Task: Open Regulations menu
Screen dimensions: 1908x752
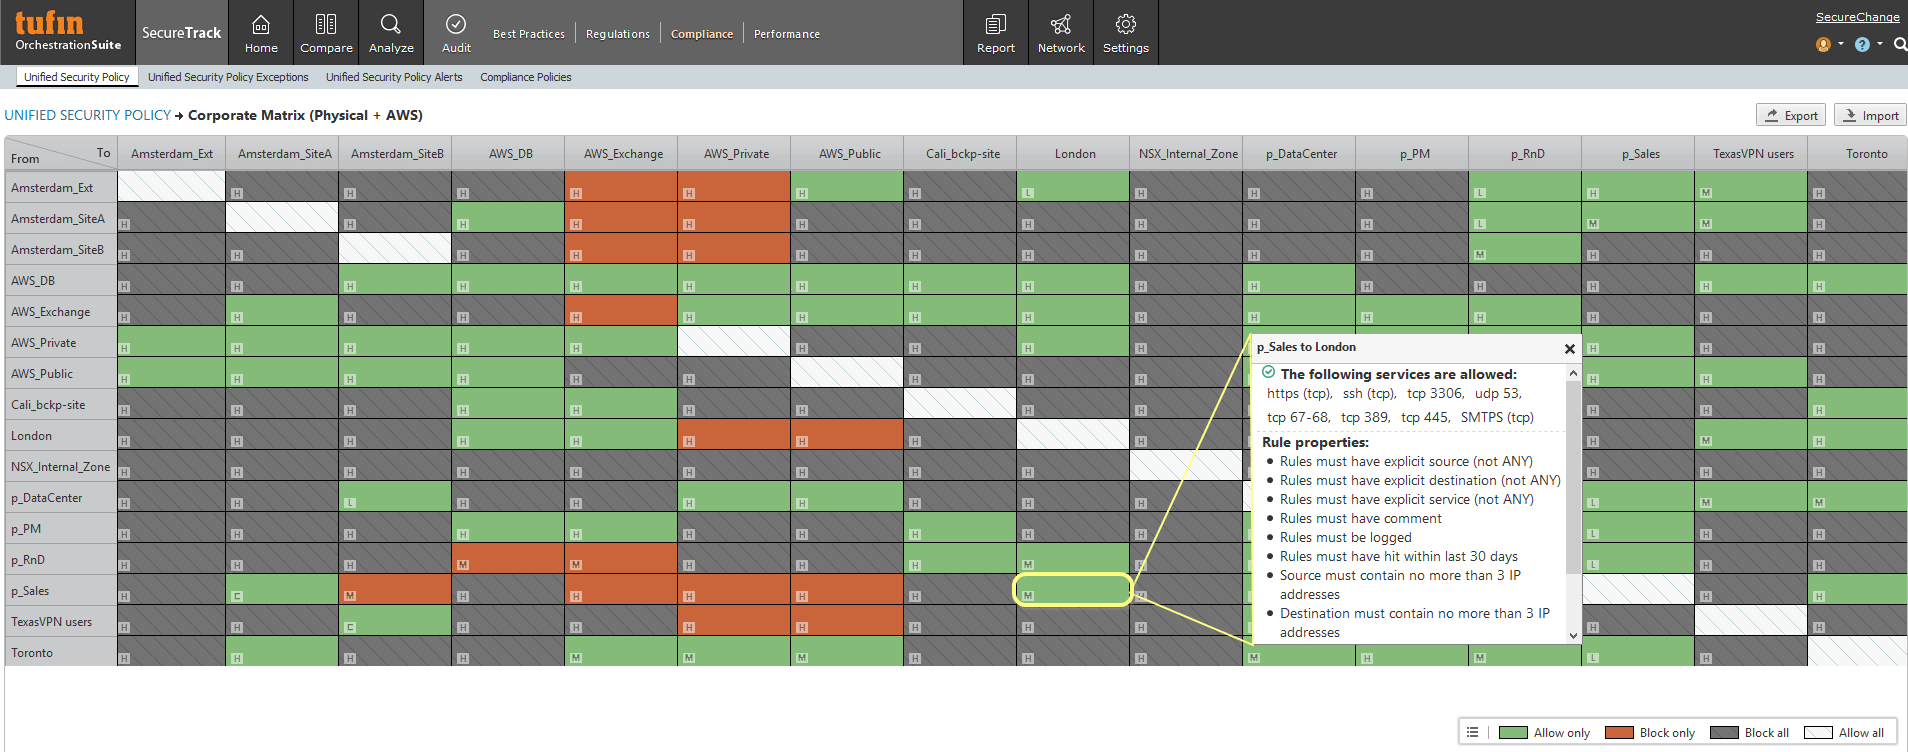Action: pyautogui.click(x=618, y=34)
